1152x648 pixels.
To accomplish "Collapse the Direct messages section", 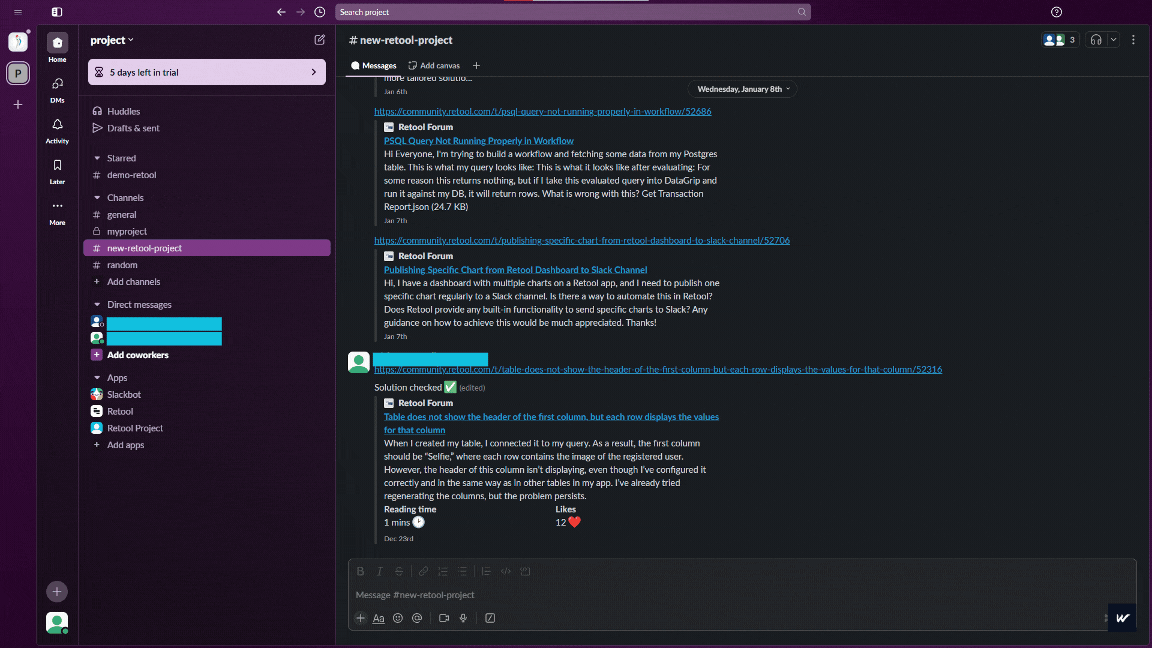I will coord(97,304).
